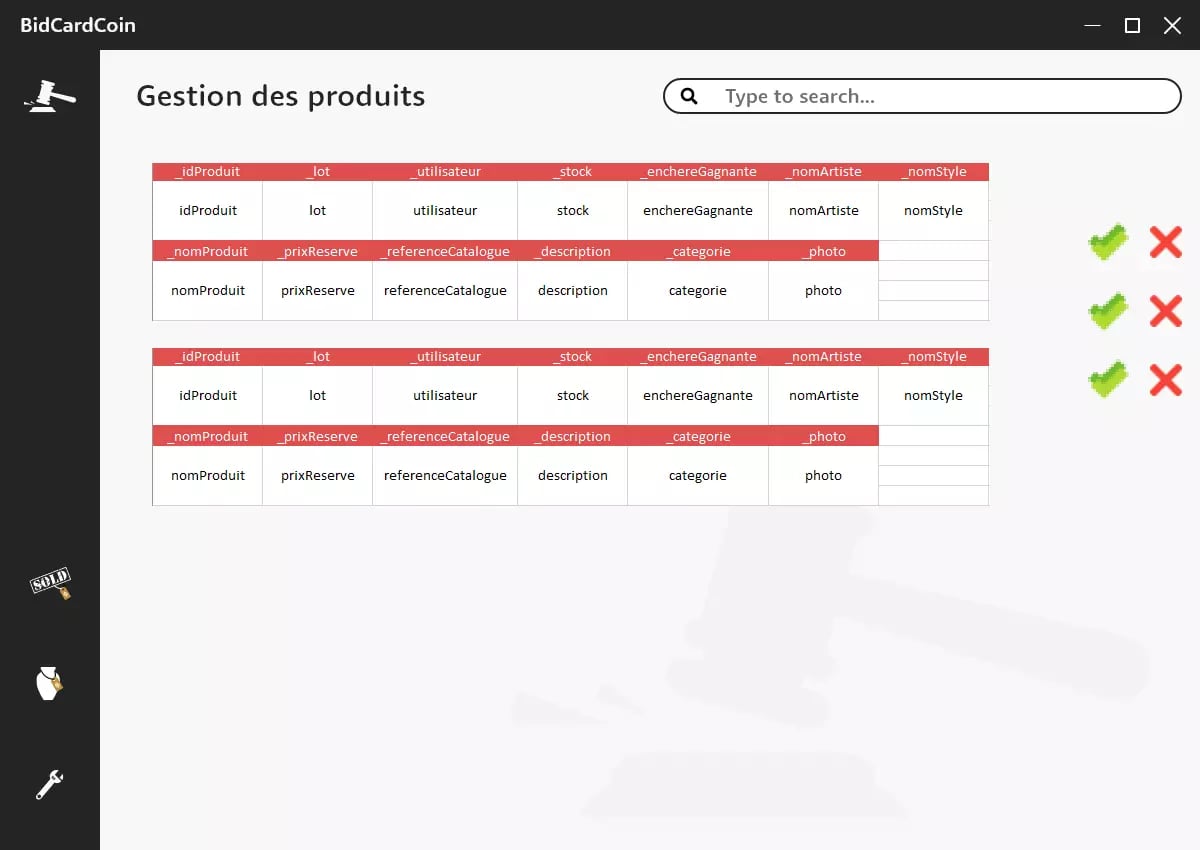Image resolution: width=1200 pixels, height=850 pixels.
Task: Open the vase products sidebar icon
Action: [49, 684]
